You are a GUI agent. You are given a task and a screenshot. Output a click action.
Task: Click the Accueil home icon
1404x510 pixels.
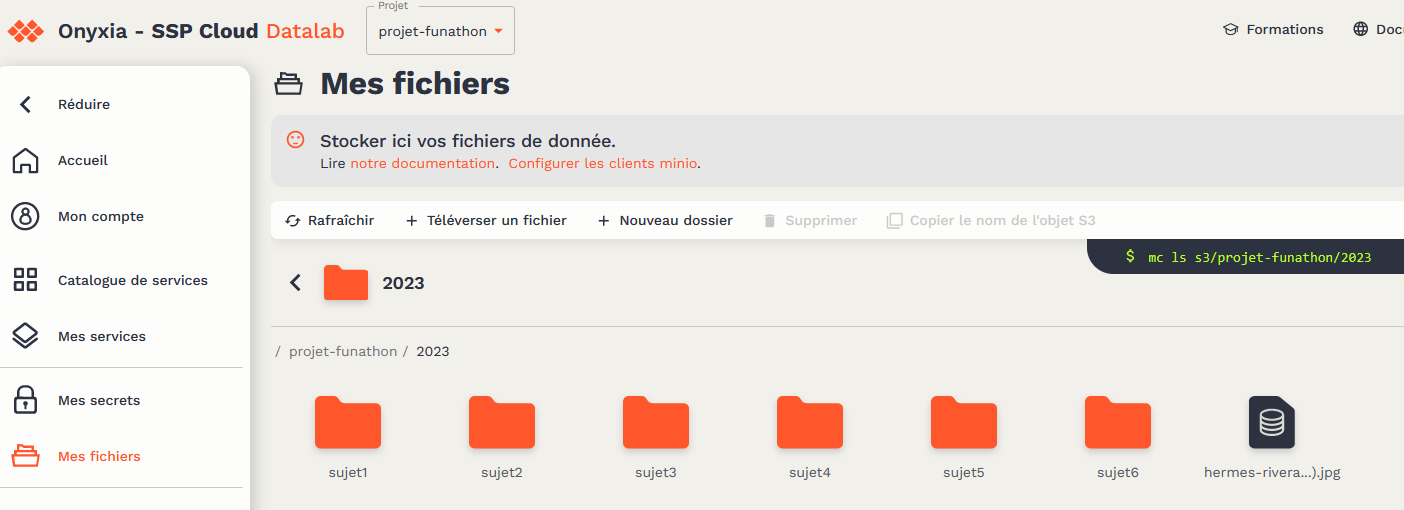click(x=25, y=161)
